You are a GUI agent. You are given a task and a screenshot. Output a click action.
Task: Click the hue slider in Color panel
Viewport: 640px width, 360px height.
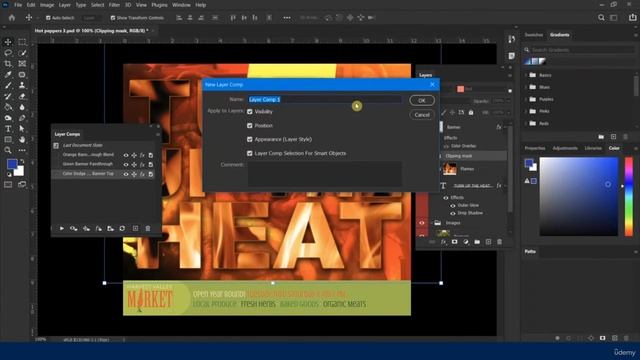[x=629, y=196]
